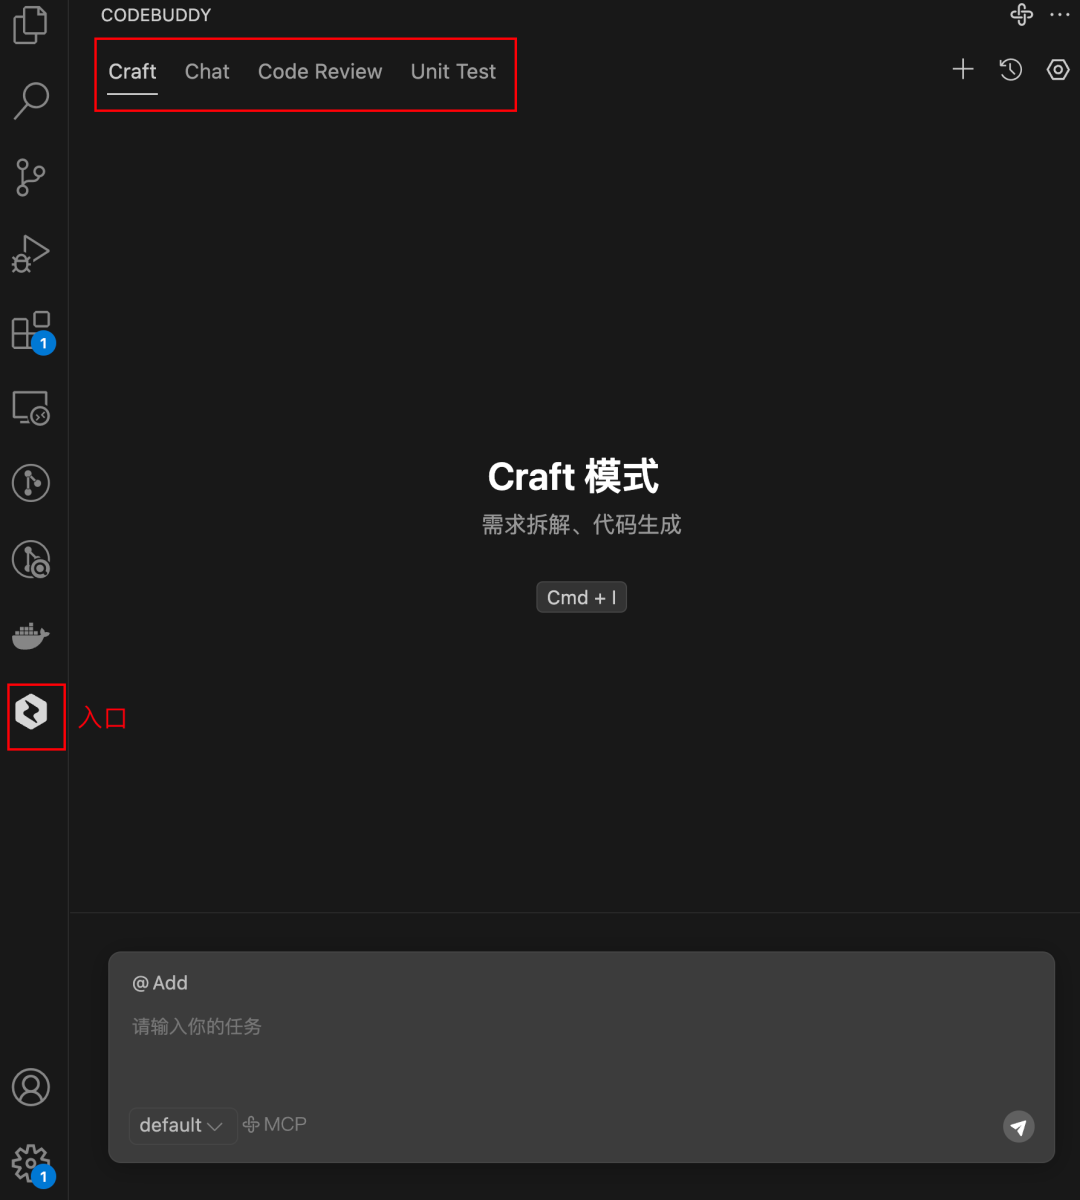Expand the default model dropdown

coord(182,1125)
